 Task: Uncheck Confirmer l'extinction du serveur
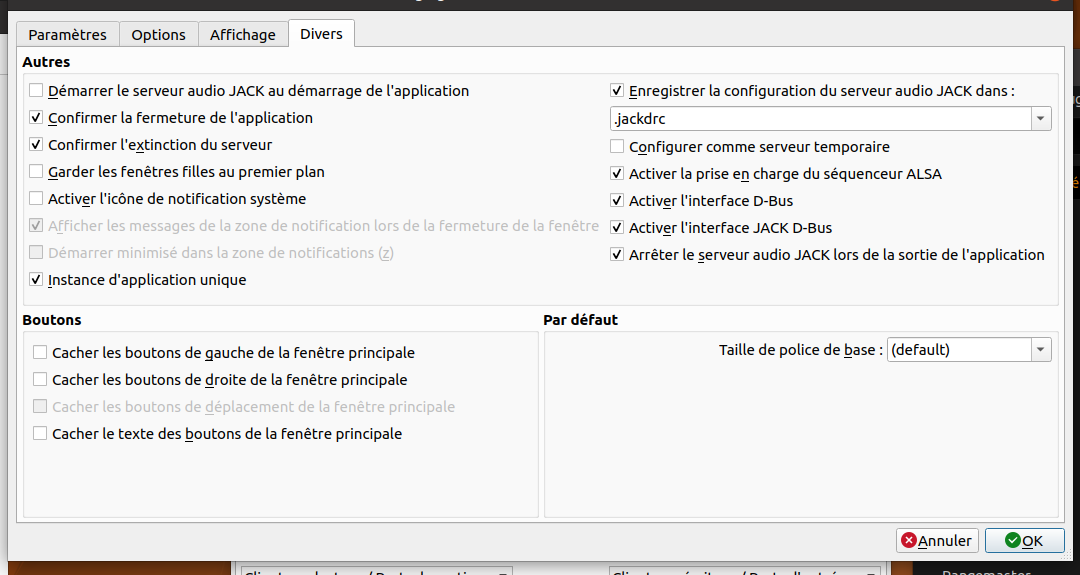click(x=37, y=145)
